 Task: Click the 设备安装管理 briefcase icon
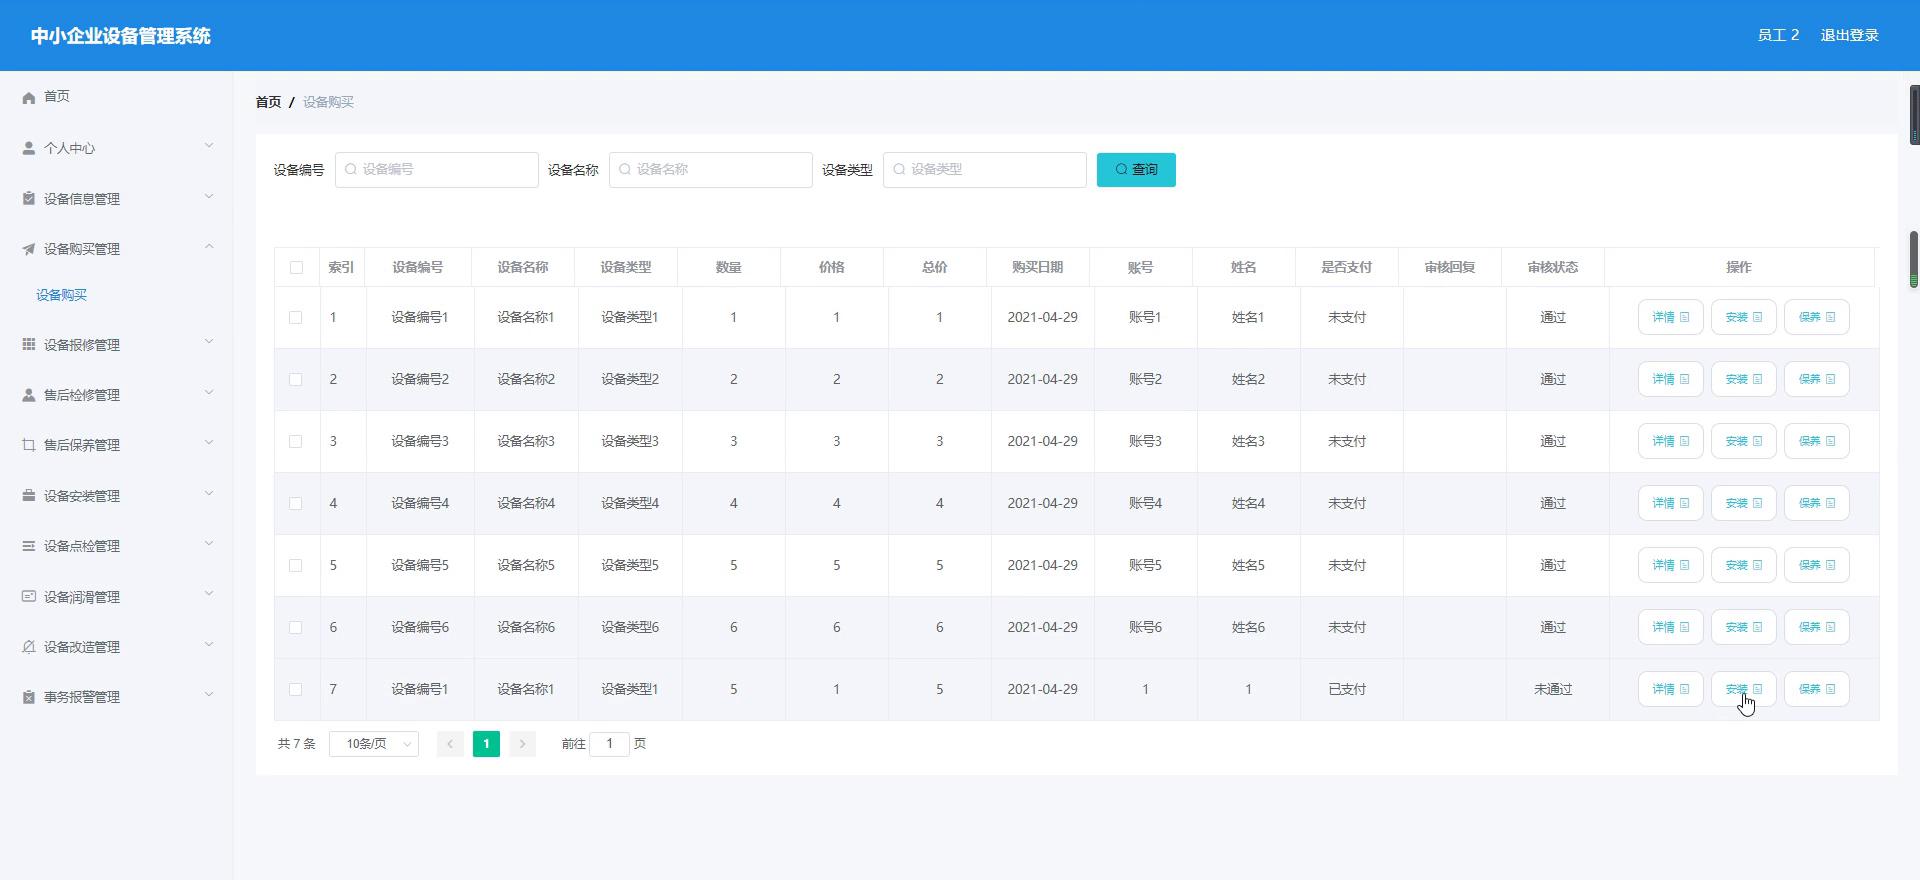point(29,496)
